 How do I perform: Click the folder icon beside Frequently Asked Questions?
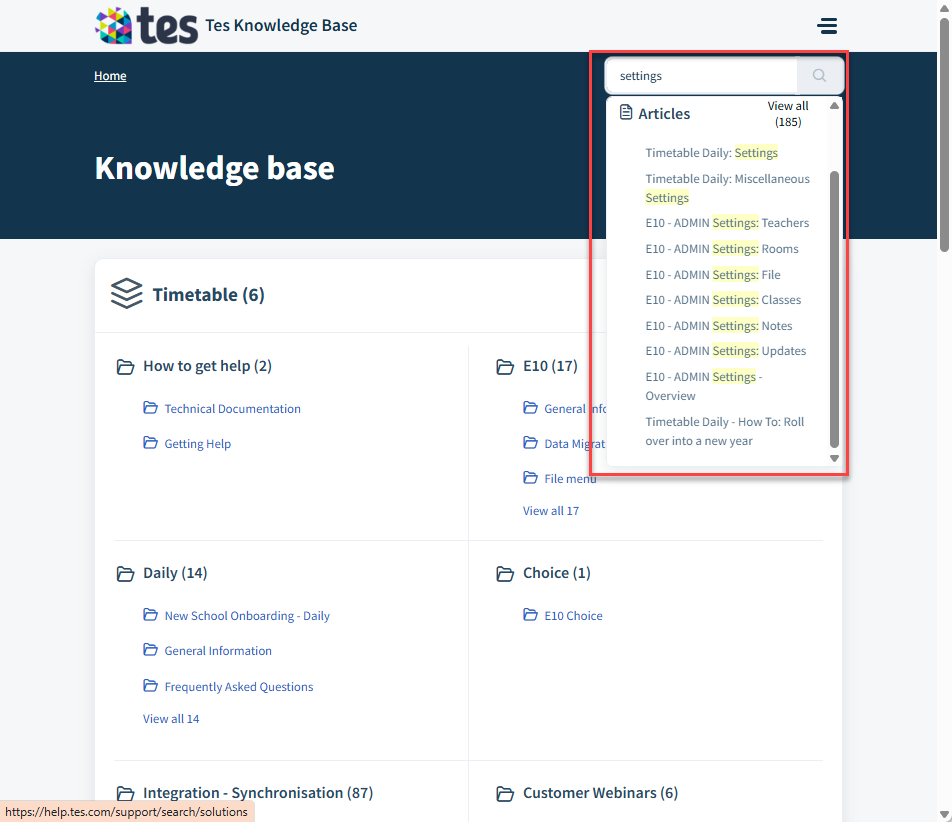pyautogui.click(x=150, y=685)
